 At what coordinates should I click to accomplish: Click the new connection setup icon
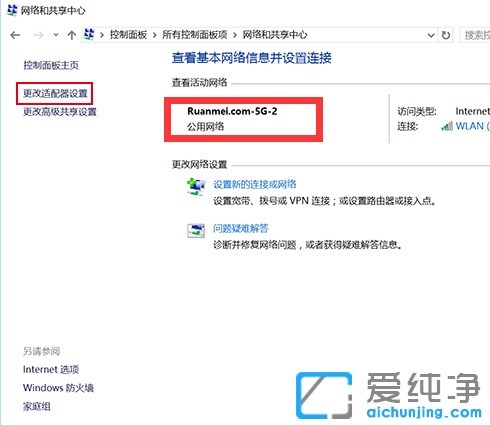pos(196,187)
